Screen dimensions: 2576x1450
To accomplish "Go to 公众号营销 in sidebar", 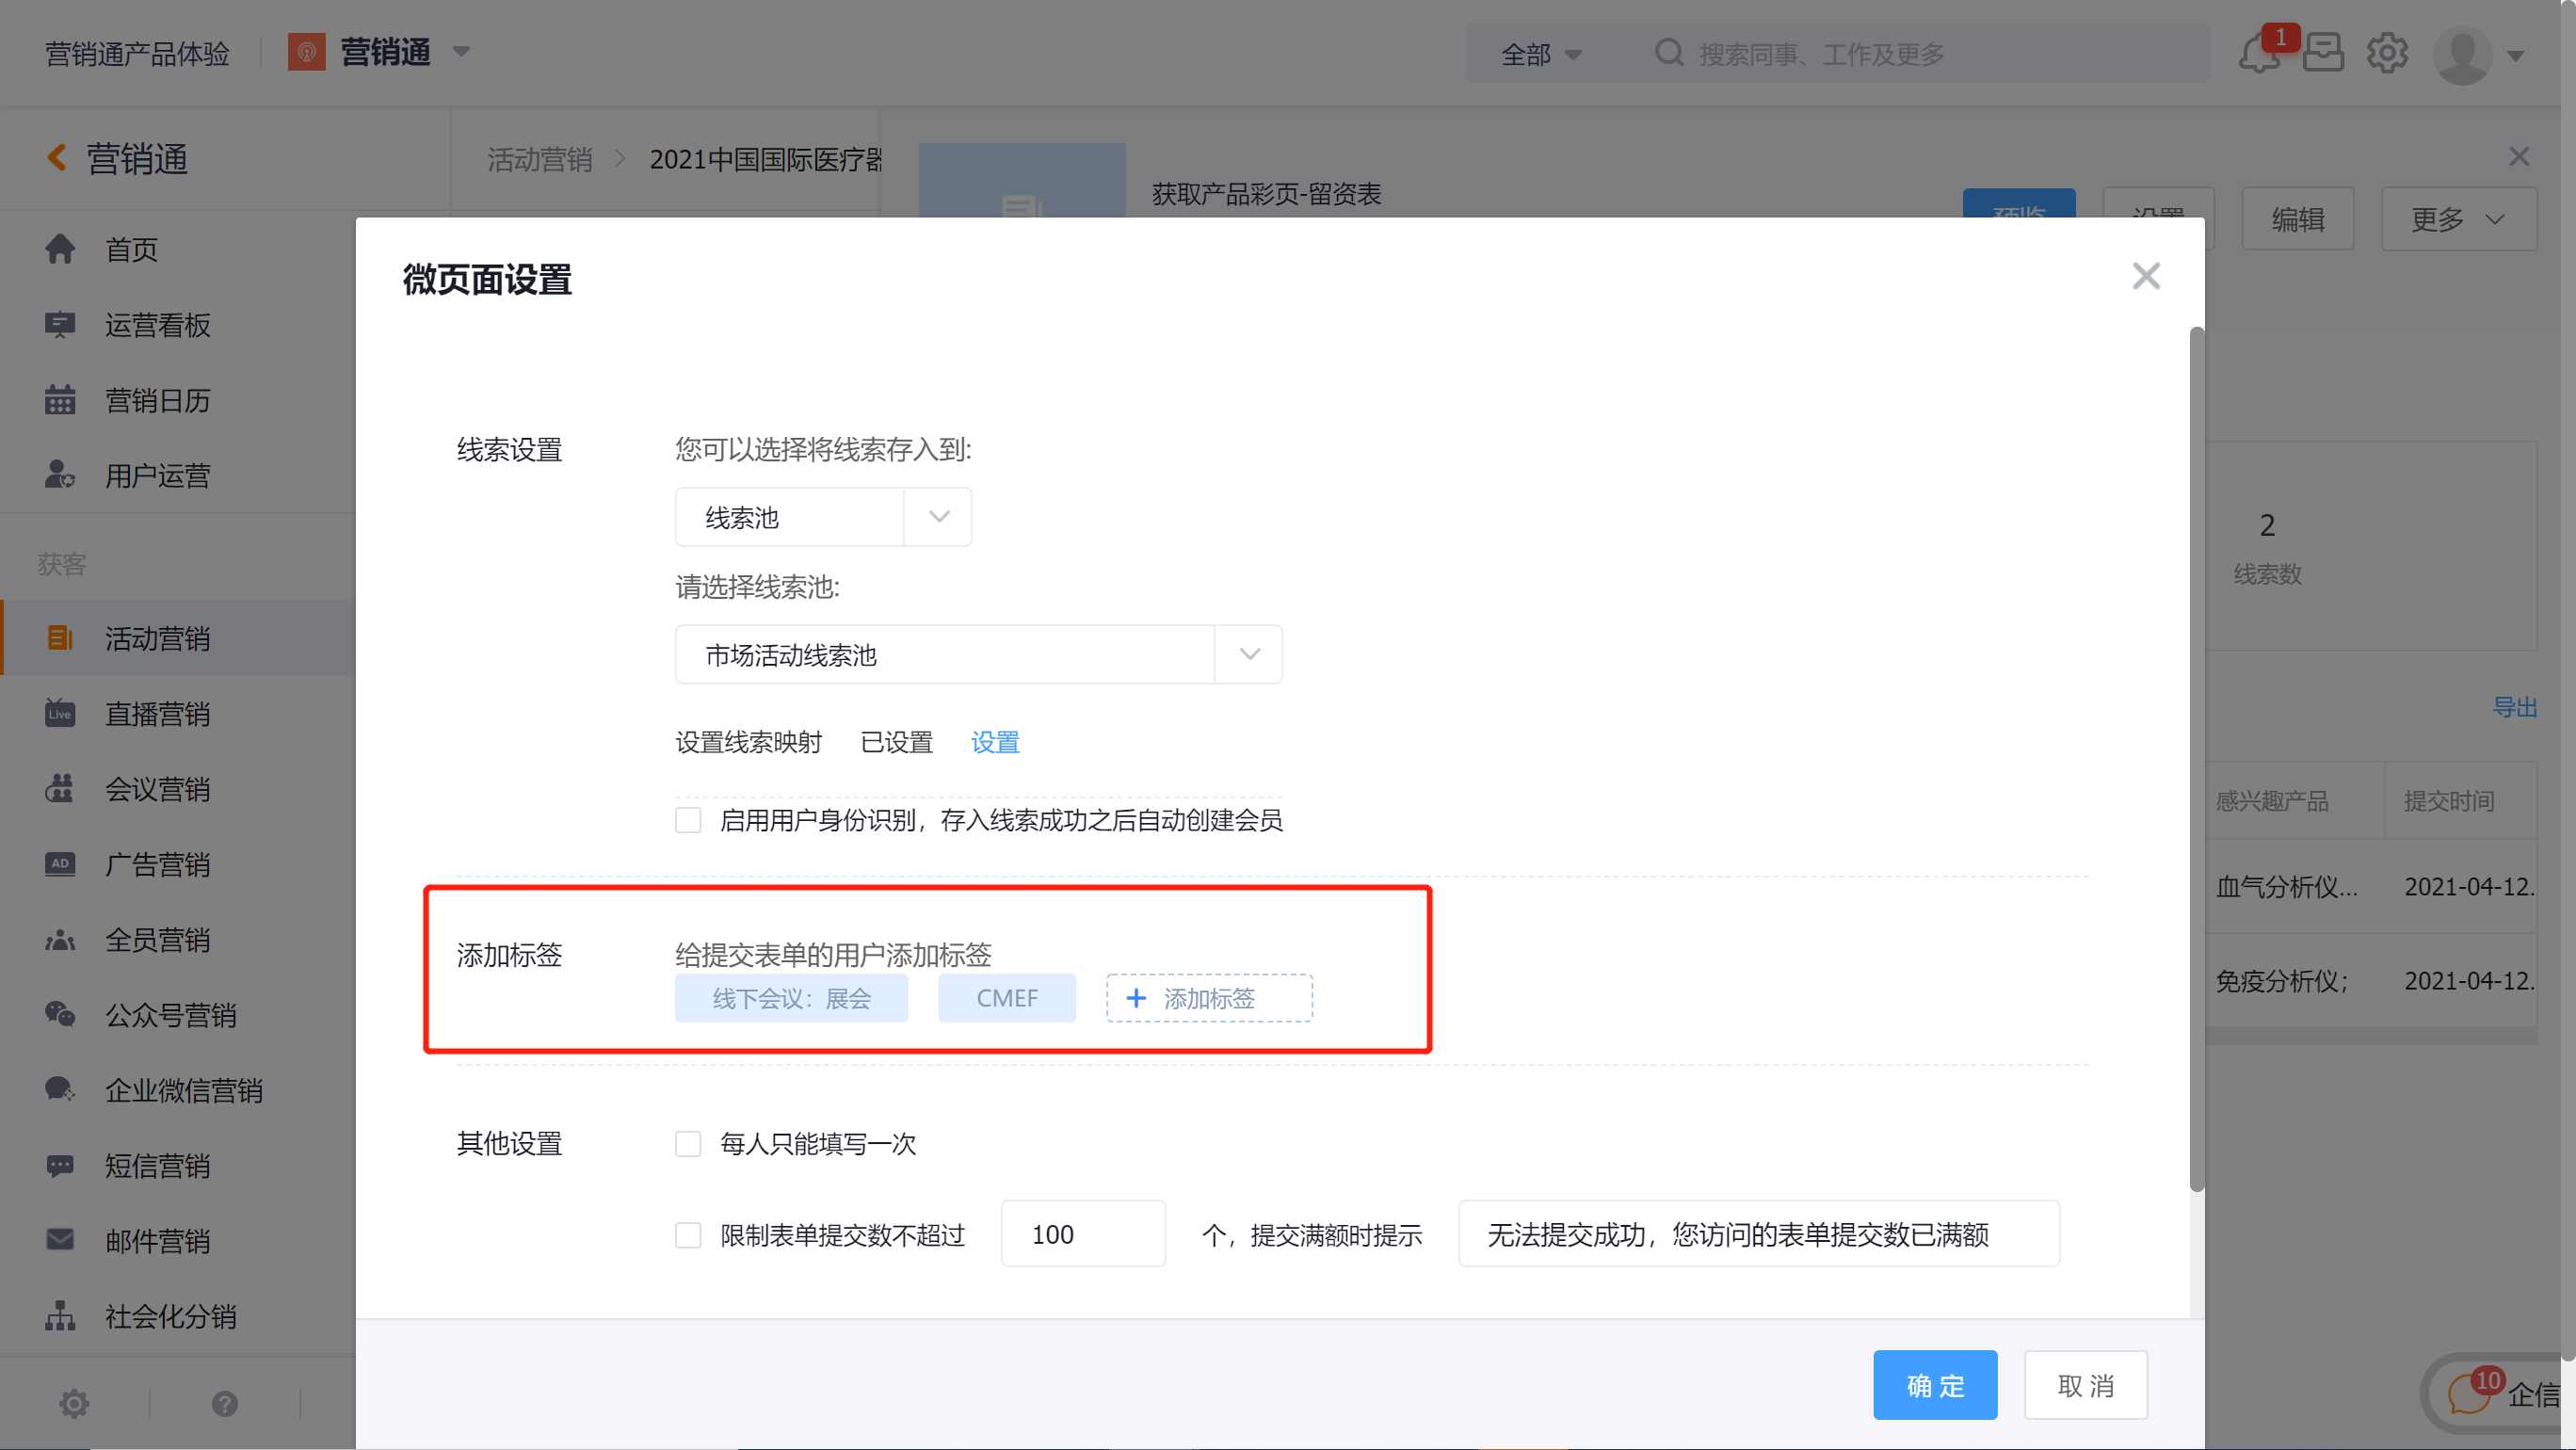I will (170, 1015).
